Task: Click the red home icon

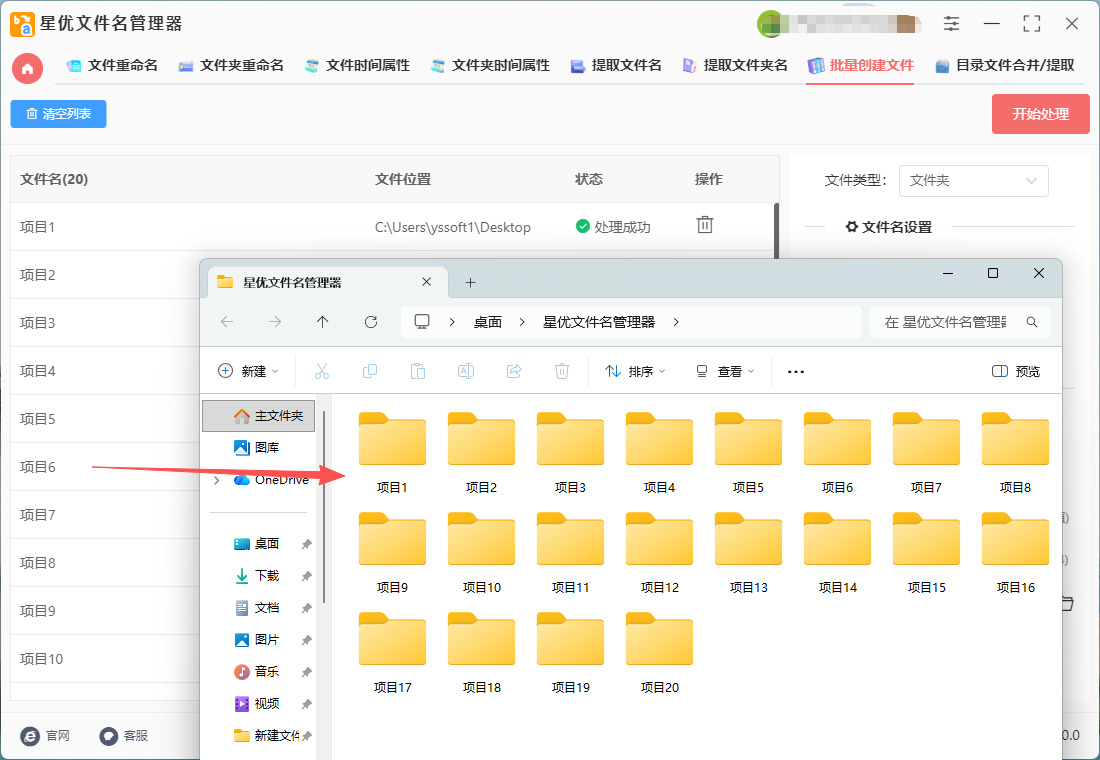Action: coord(27,68)
